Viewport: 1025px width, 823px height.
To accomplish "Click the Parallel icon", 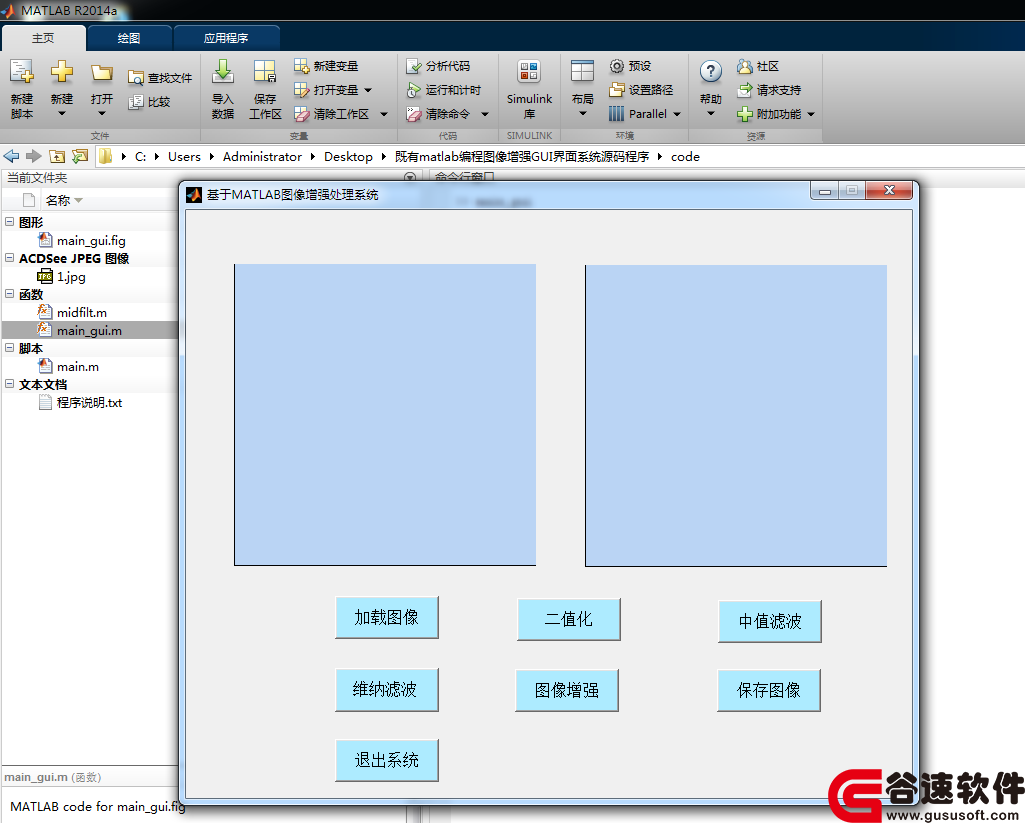I will pos(616,114).
